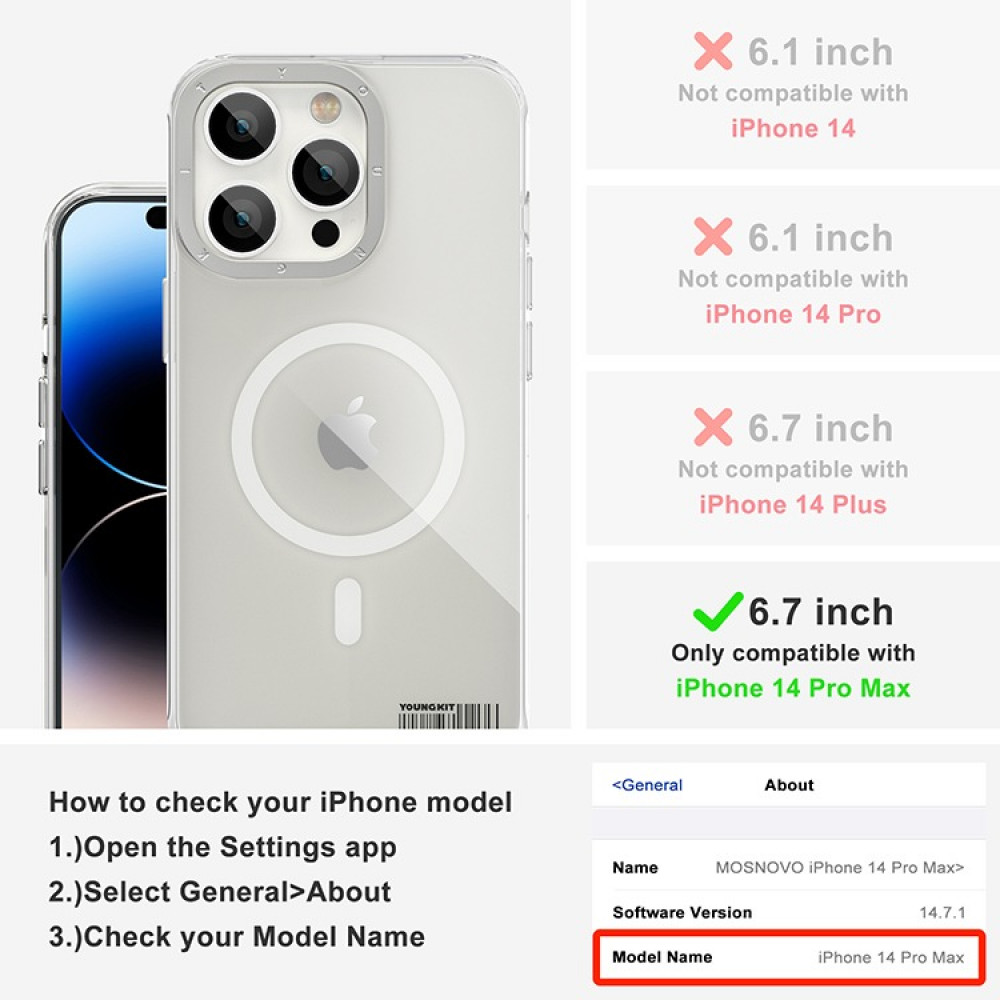Screen dimensions: 1000x1000
Task: Click the phone screen wallpaper on left
Action: (x=114, y=466)
